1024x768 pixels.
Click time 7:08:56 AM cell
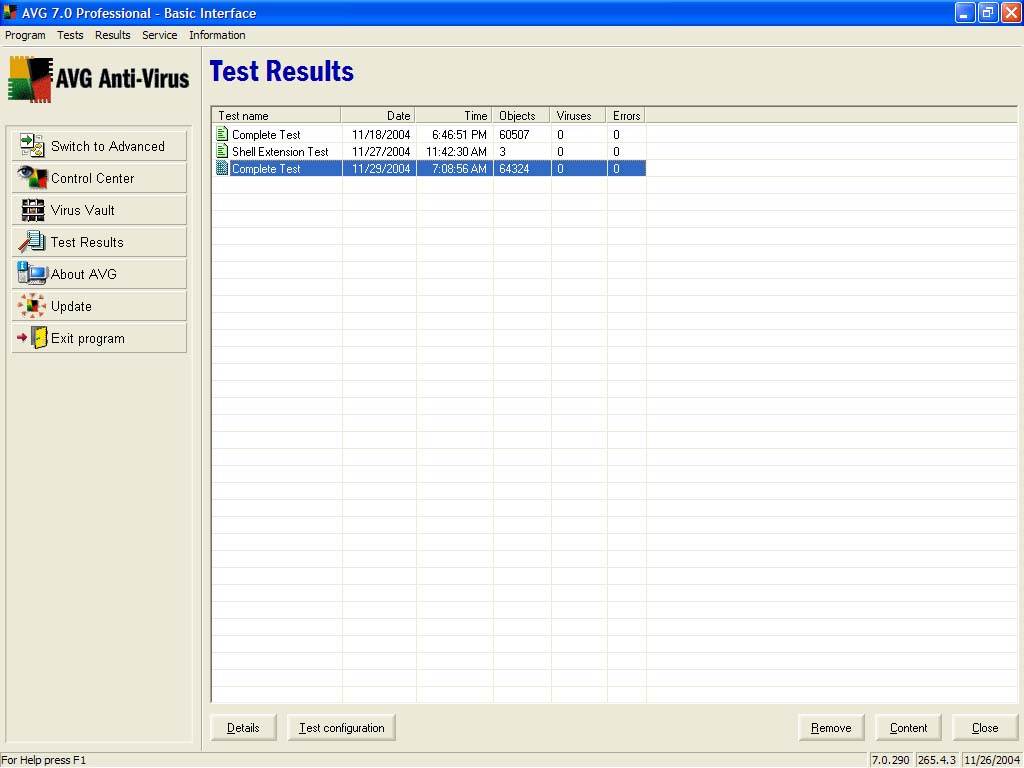coord(459,168)
